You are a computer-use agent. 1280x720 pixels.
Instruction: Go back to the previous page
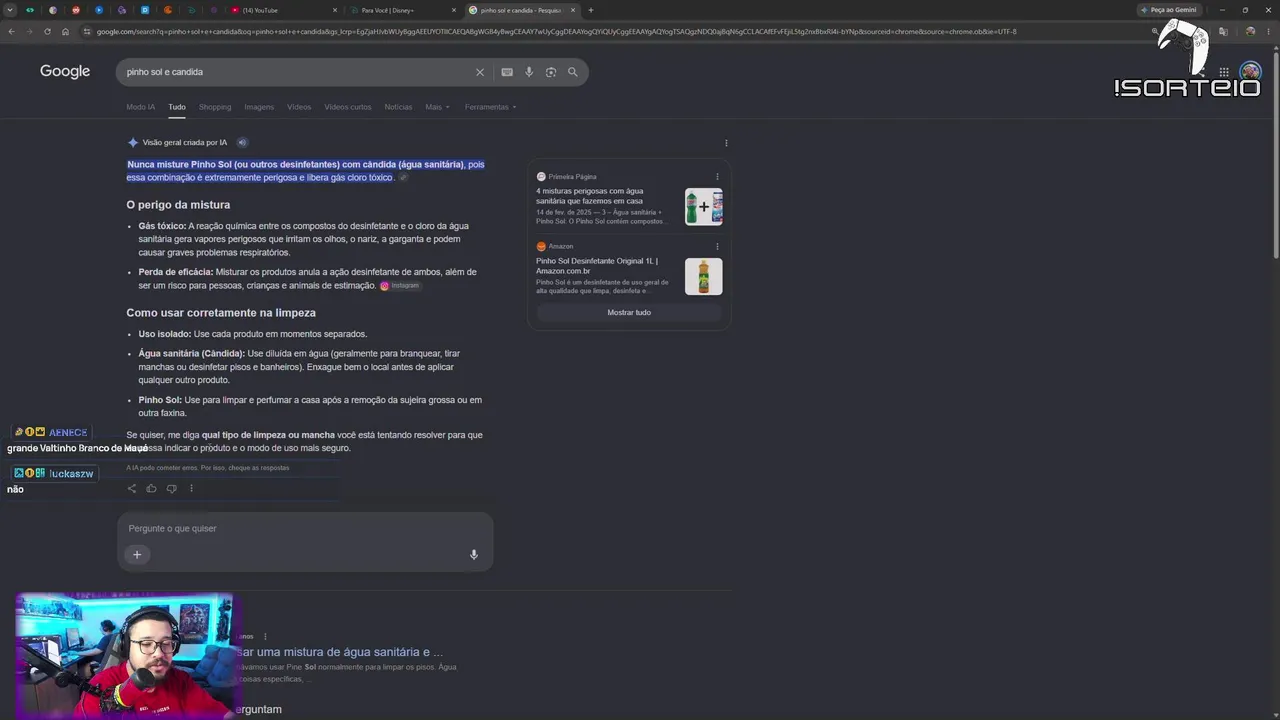click(x=11, y=31)
